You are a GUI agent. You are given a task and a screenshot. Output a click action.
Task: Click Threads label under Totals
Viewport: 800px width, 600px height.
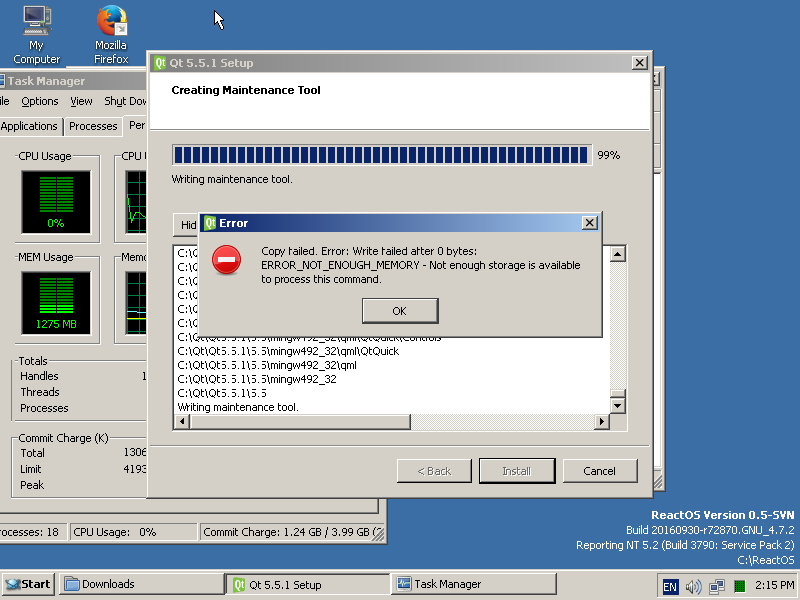[x=40, y=392]
